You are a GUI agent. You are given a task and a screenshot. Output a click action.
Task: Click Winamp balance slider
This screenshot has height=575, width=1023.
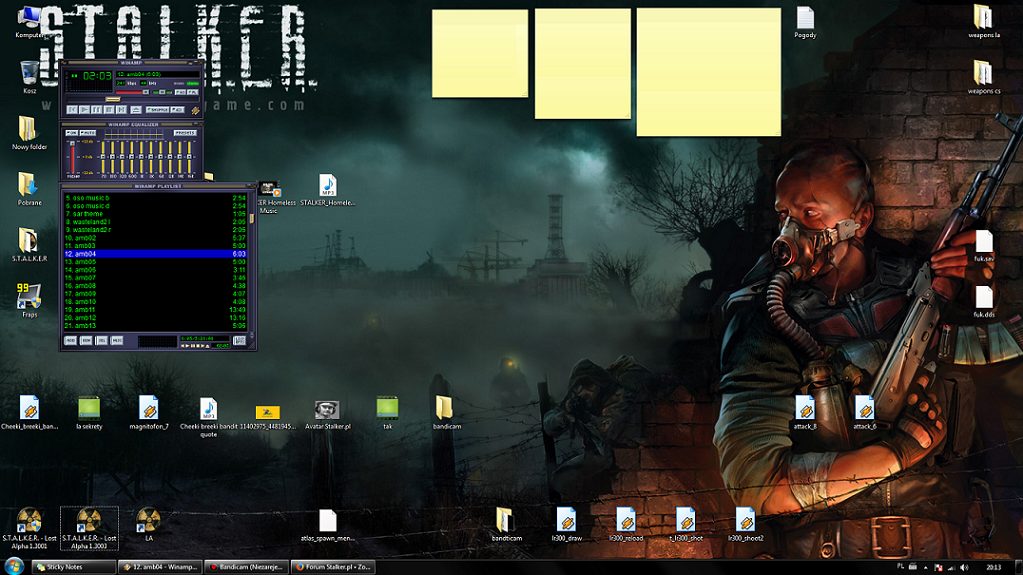pyautogui.click(x=162, y=92)
